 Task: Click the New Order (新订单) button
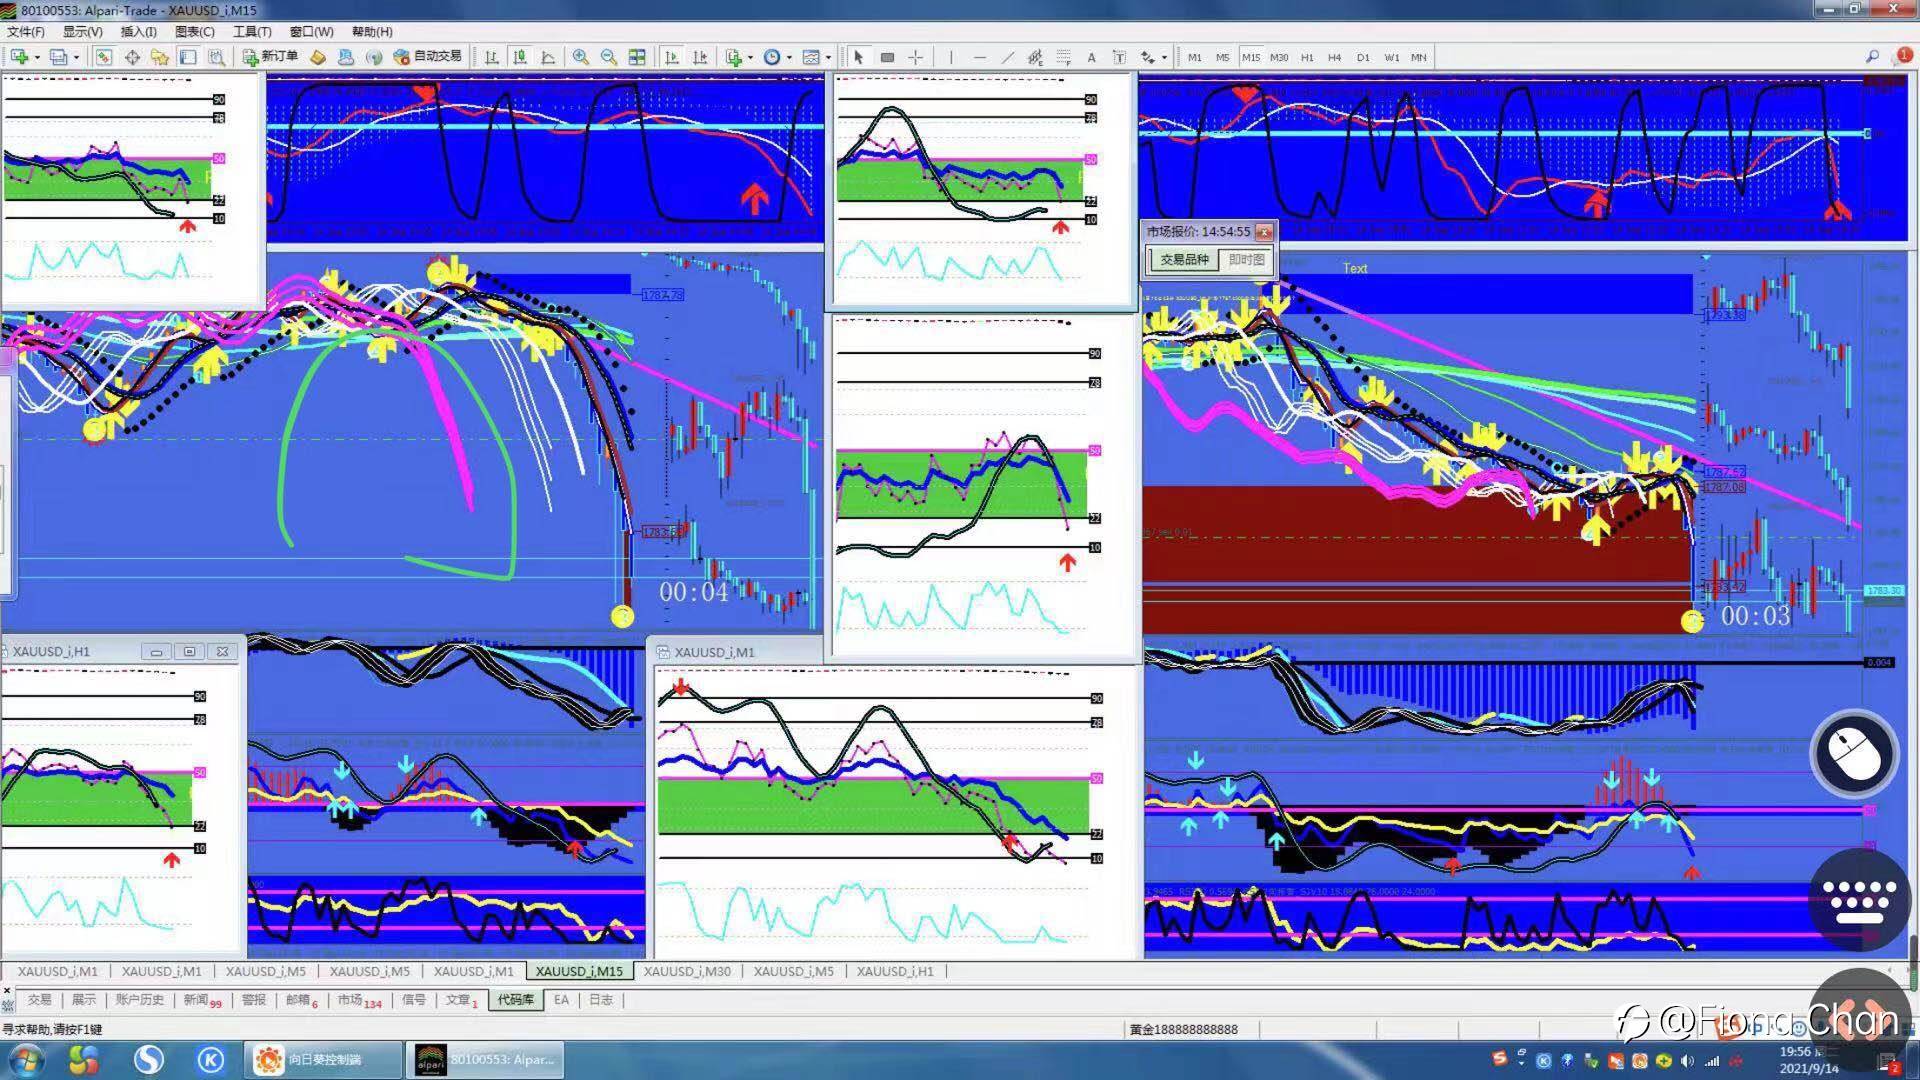pyautogui.click(x=270, y=57)
